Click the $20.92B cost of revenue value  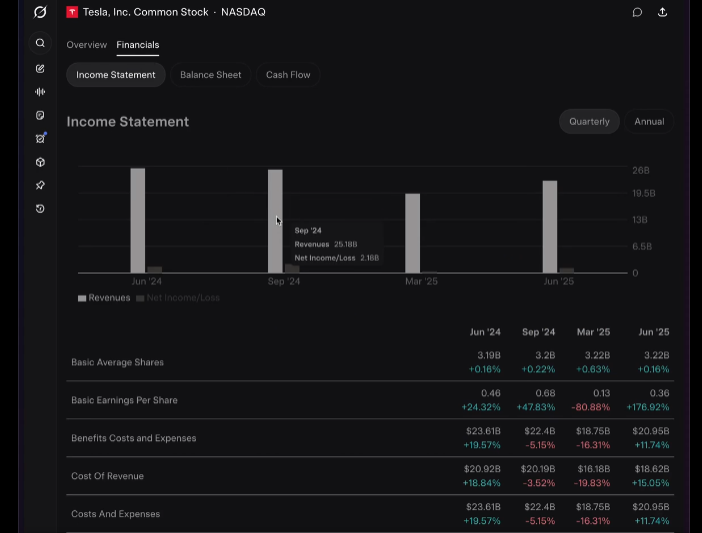(482, 469)
